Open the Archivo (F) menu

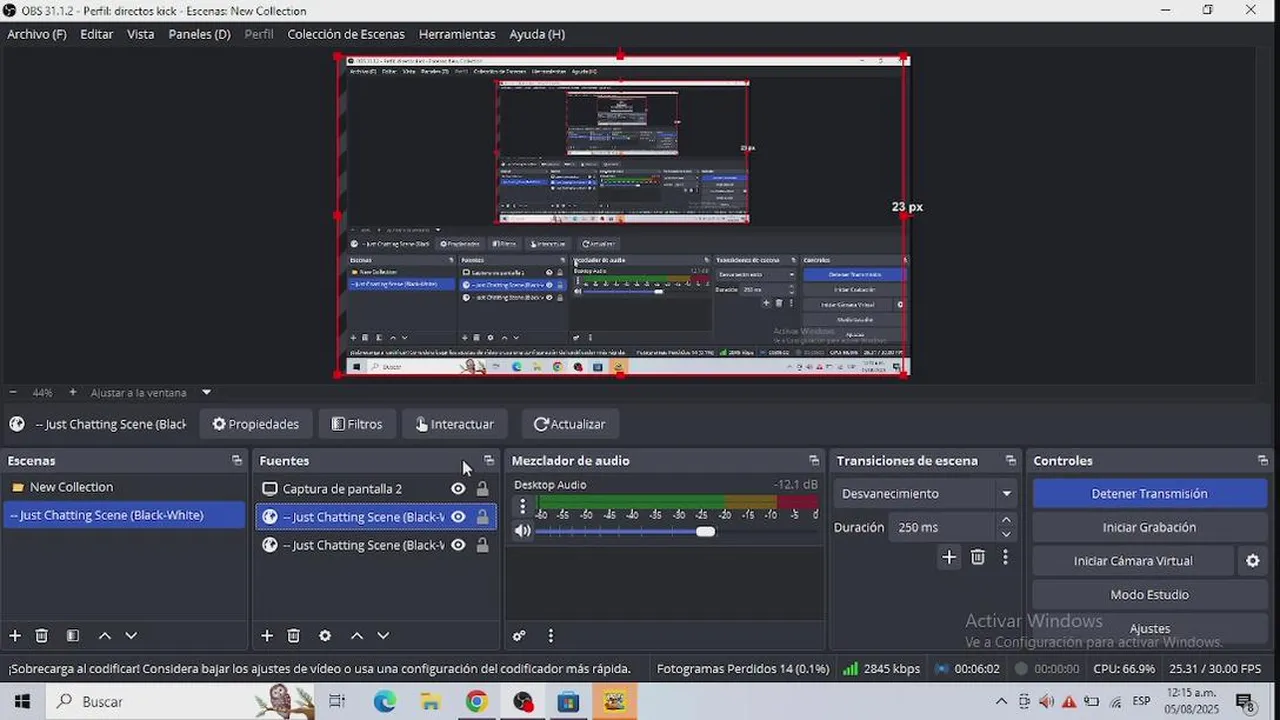click(x=37, y=34)
